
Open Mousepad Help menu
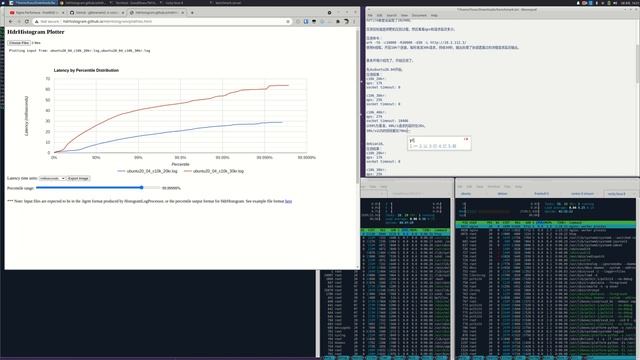(x=434, y=16)
